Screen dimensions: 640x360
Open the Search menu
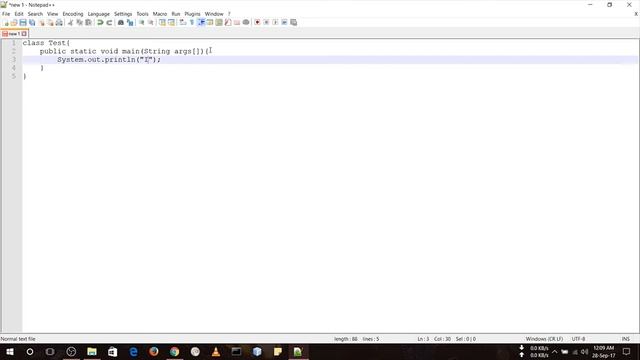point(35,14)
